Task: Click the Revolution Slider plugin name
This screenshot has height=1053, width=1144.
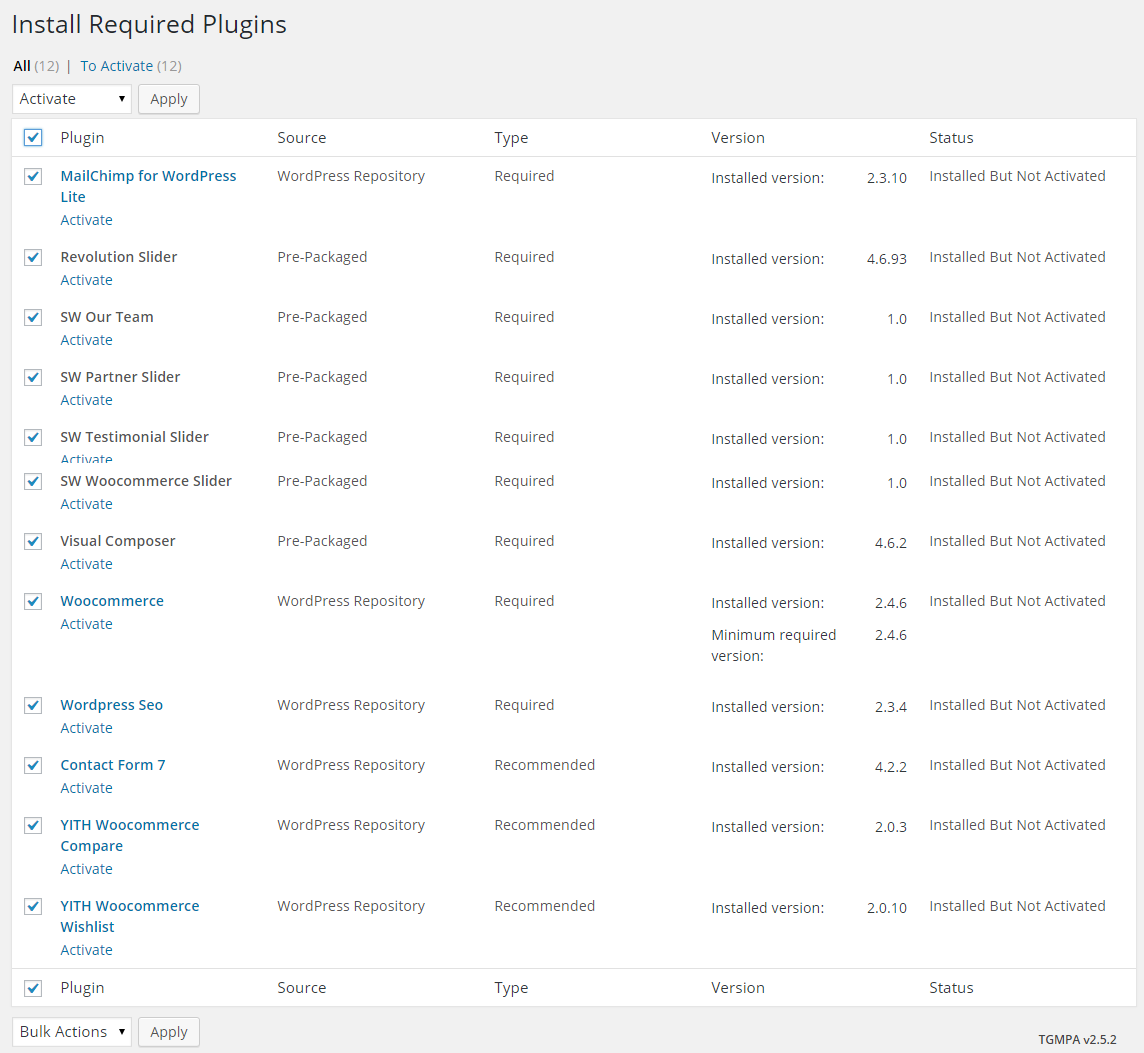Action: point(119,257)
